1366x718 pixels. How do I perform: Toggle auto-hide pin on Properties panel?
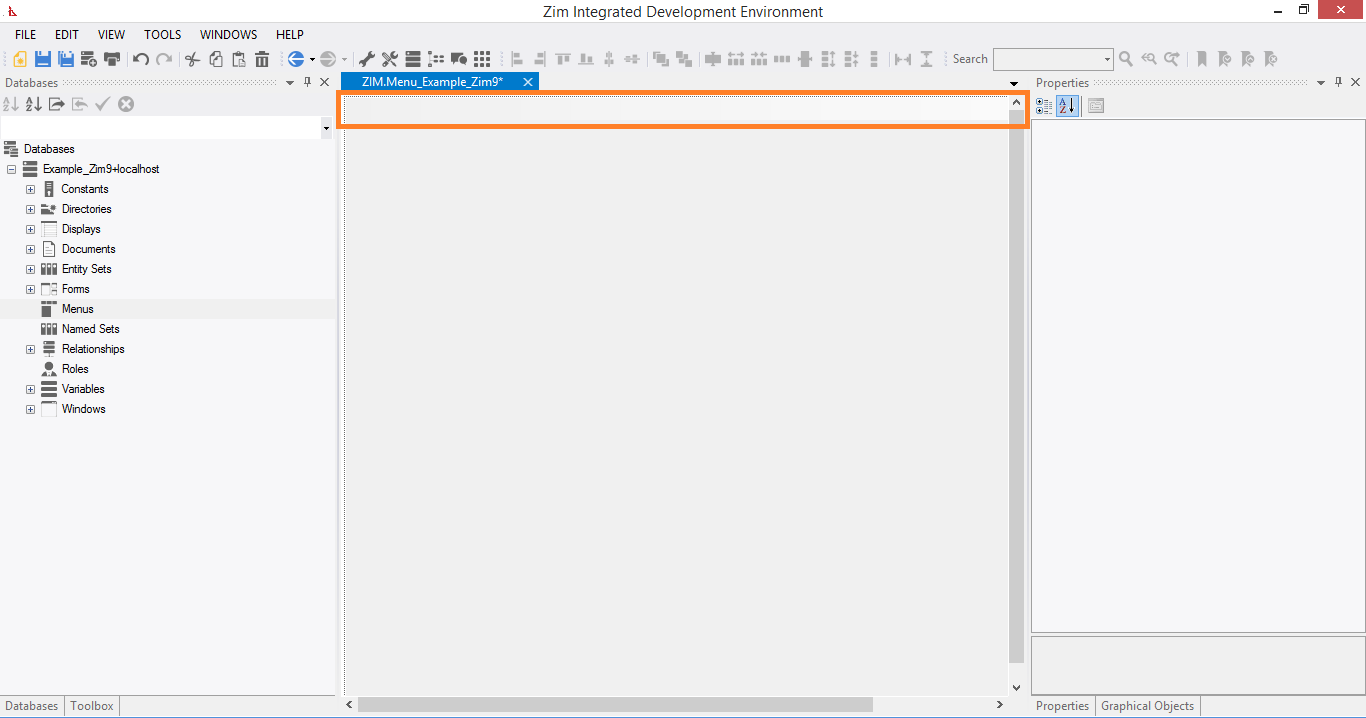tap(1338, 83)
